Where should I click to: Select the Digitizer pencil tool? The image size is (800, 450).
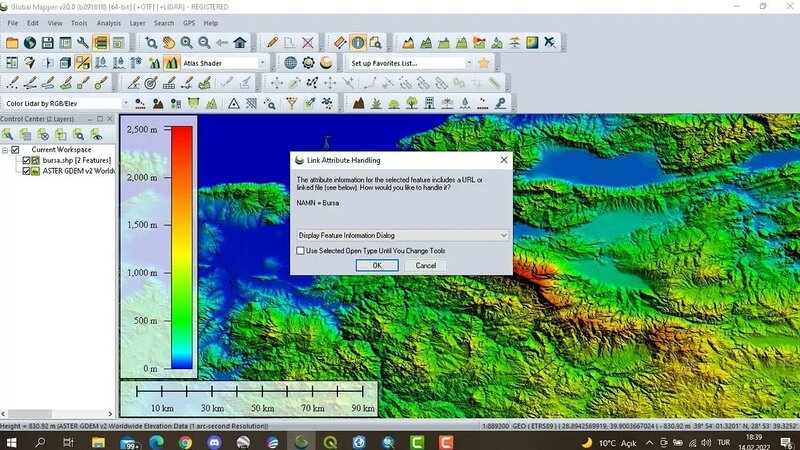[272, 43]
